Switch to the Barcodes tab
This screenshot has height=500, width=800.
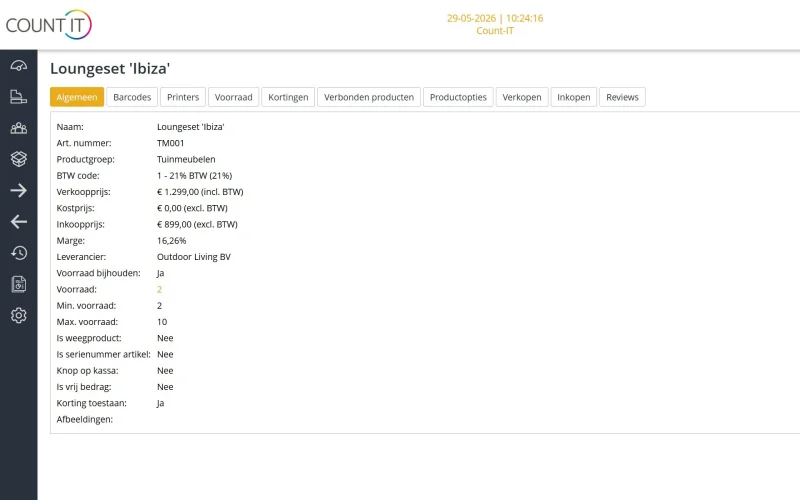132,97
